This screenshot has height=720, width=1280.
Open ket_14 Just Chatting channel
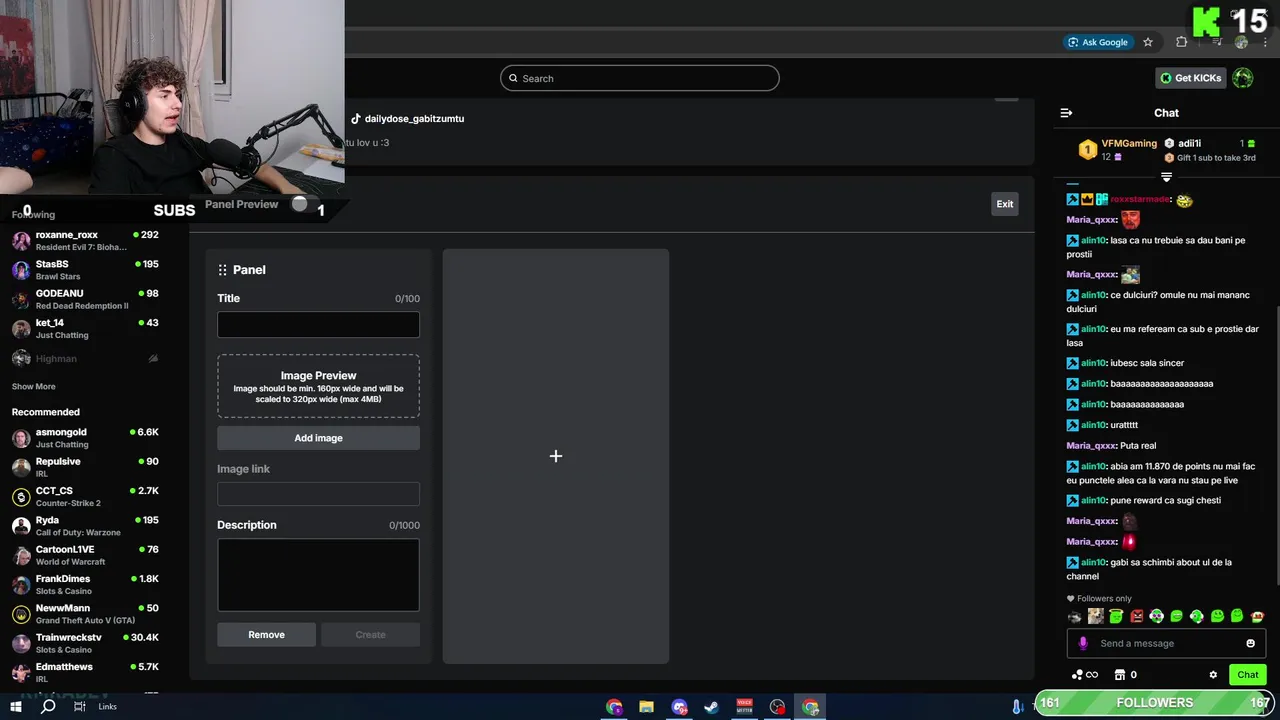tap(85, 329)
